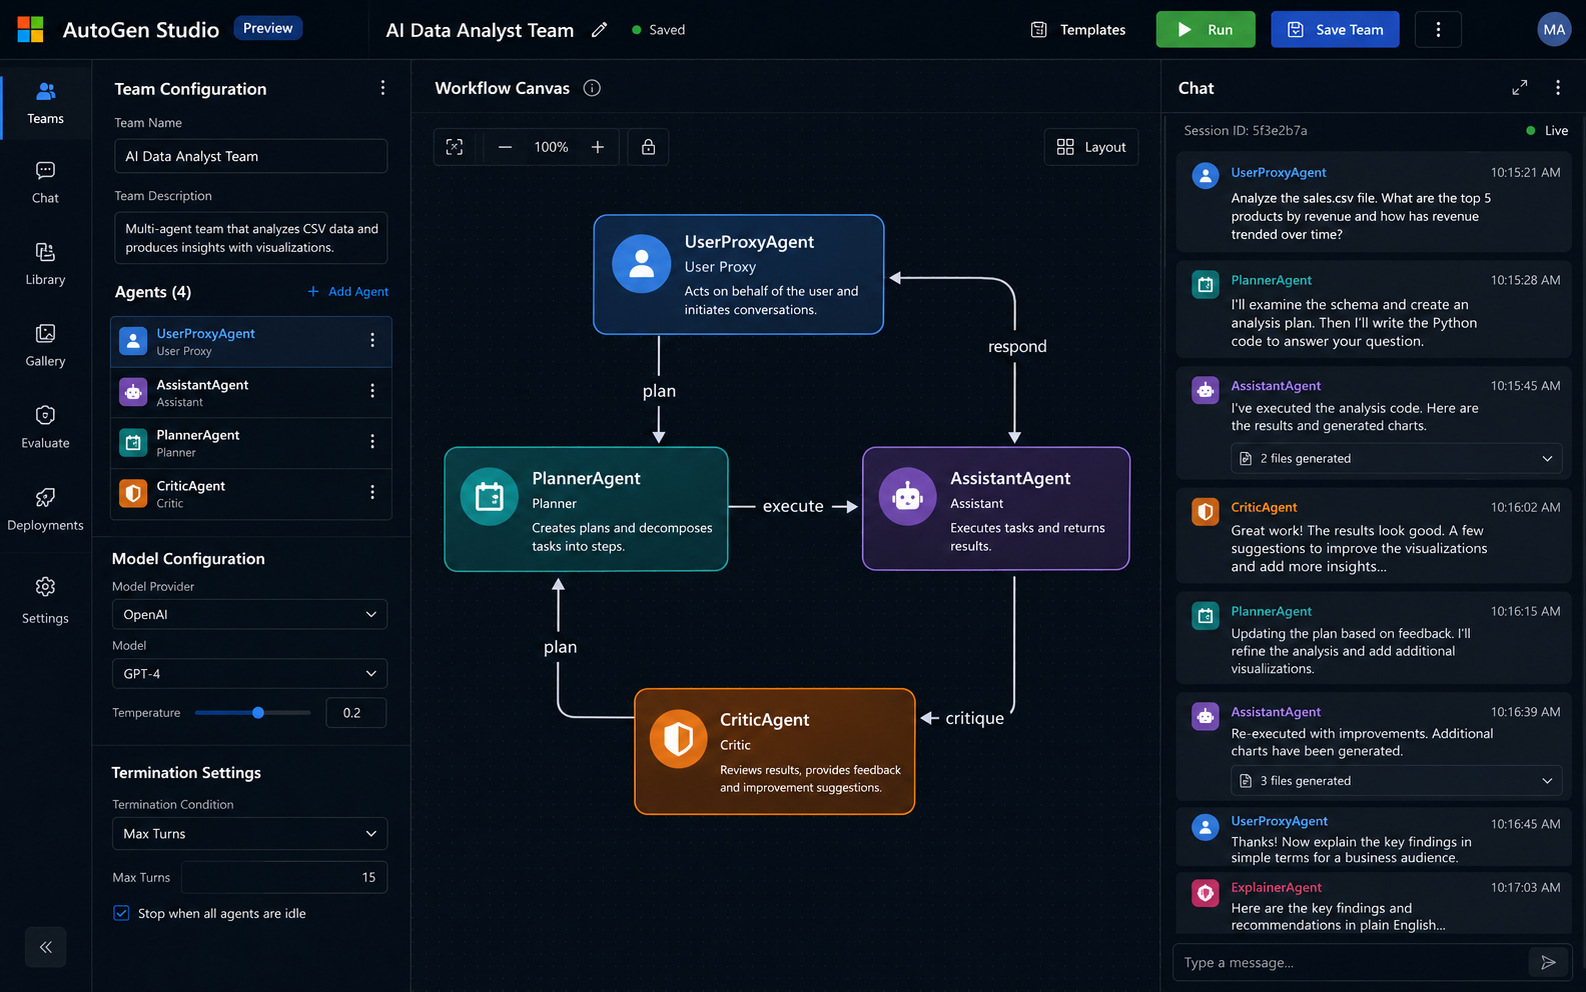Click the respond edge label
The height and width of the screenshot is (992, 1586).
point(1017,346)
